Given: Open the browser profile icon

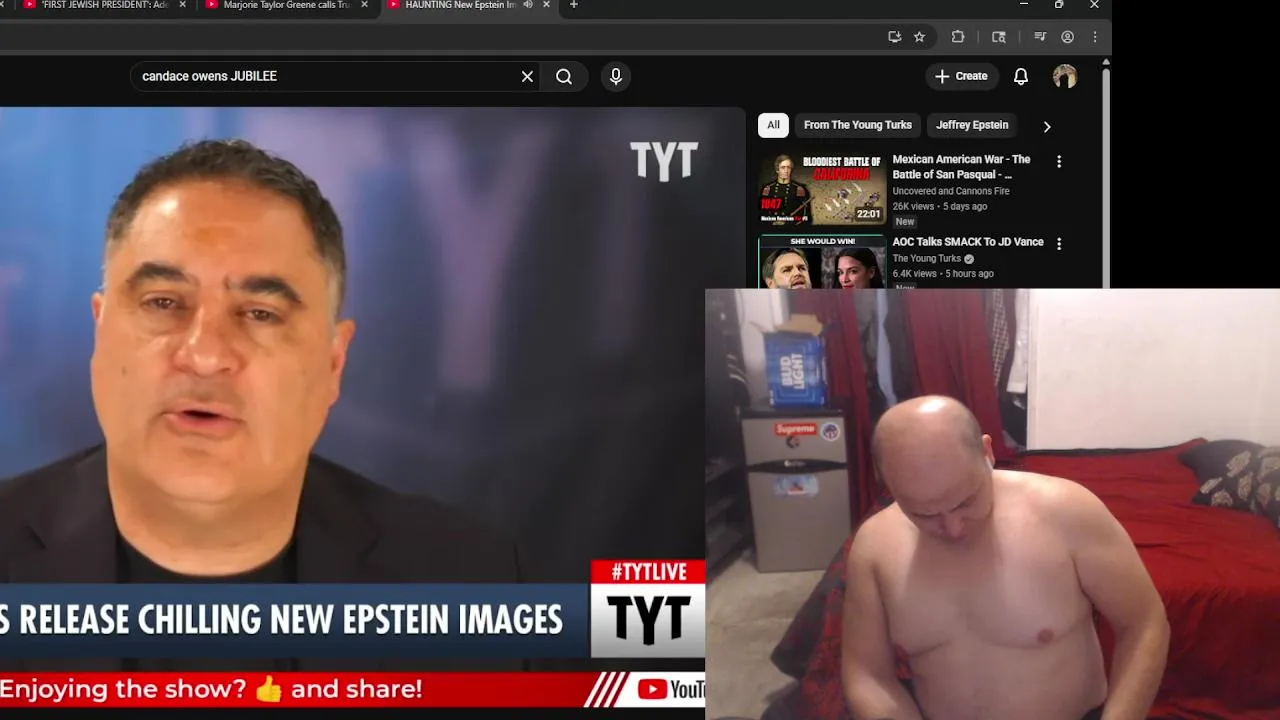Looking at the screenshot, I should coord(1067,37).
